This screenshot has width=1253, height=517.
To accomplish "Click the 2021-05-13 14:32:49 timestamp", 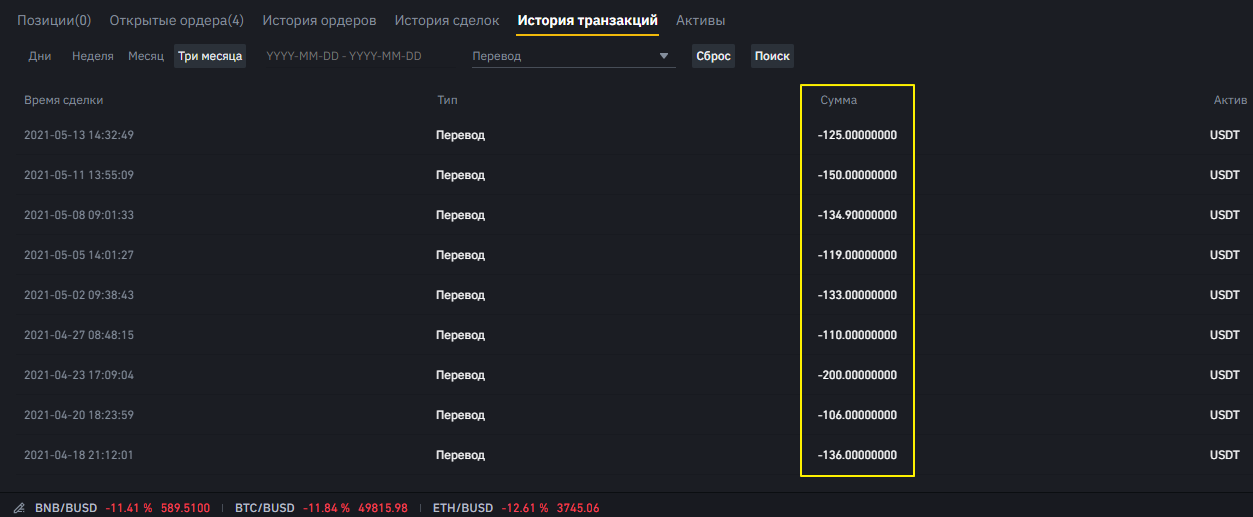I will tap(79, 135).
